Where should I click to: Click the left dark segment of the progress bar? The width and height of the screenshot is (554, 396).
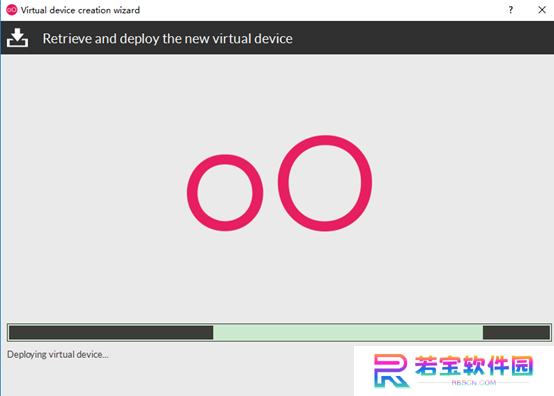click(x=111, y=332)
